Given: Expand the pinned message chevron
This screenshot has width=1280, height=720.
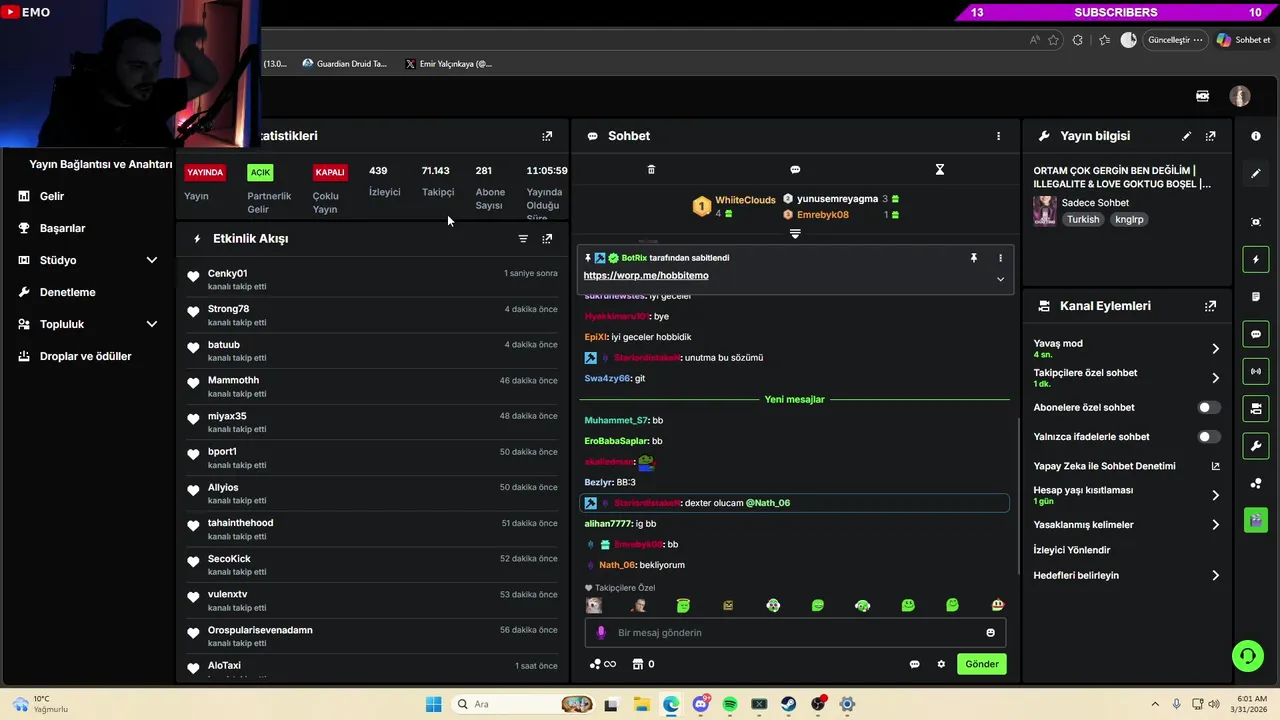Looking at the screenshot, I should pos(1000,279).
